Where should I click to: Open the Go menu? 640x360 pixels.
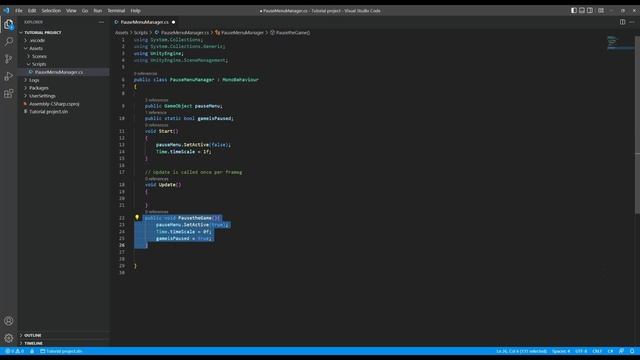click(x=85, y=11)
